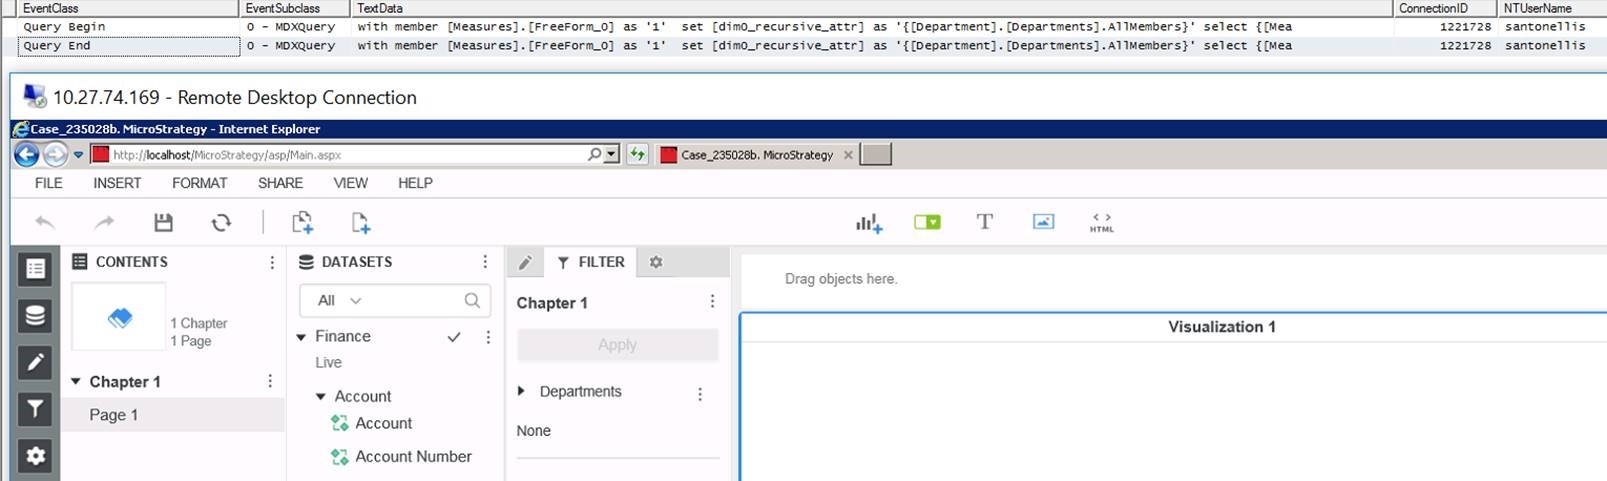The image size is (1607, 481).
Task: Toggle the Finance dataset checkmark
Action: tap(454, 337)
